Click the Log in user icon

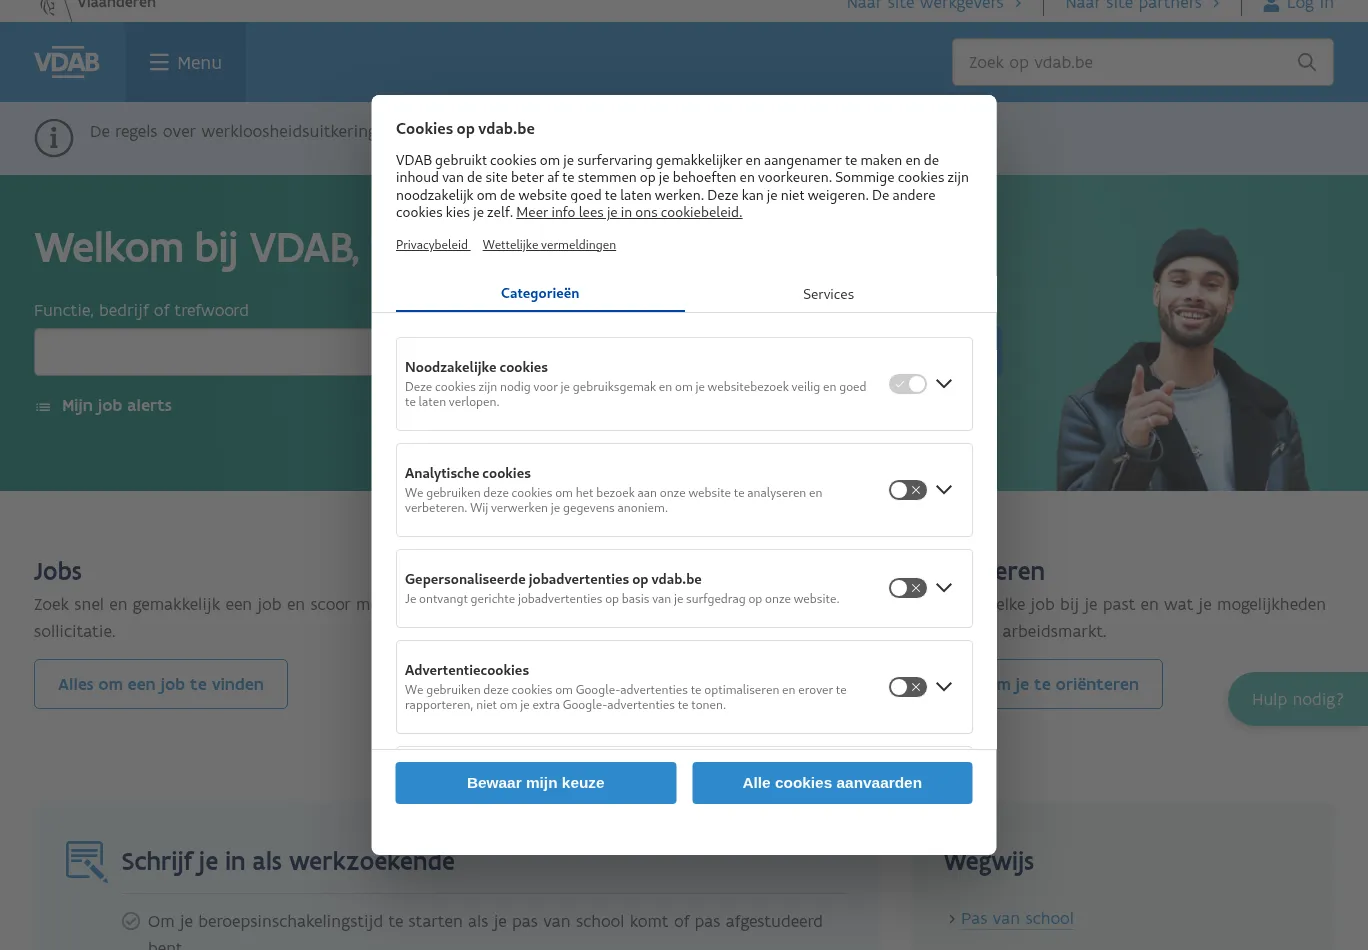[1271, 5]
